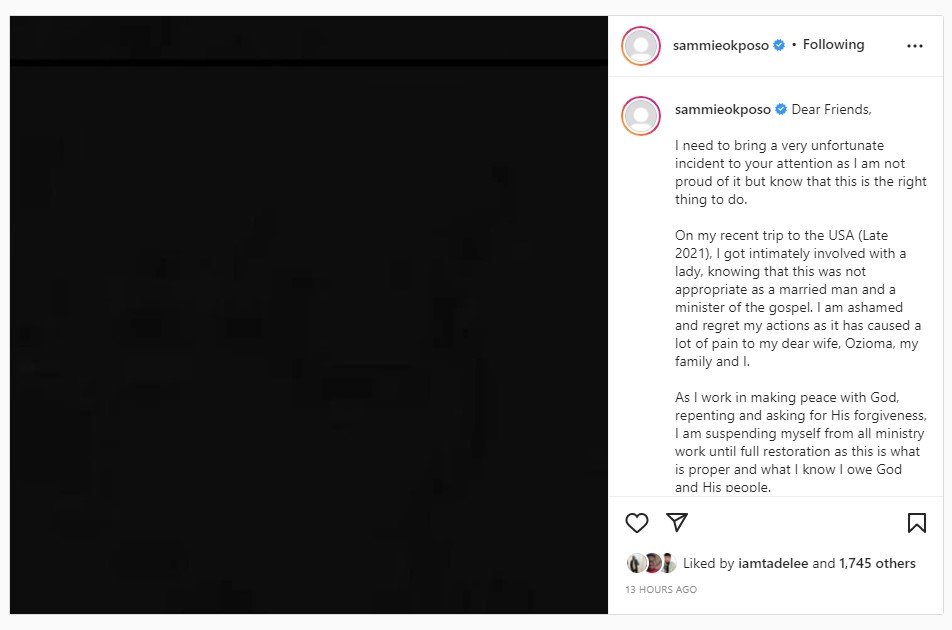Screen dimensions: 952x630
Task: Open the profile avatar beside the caption
Action: [x=641, y=116]
